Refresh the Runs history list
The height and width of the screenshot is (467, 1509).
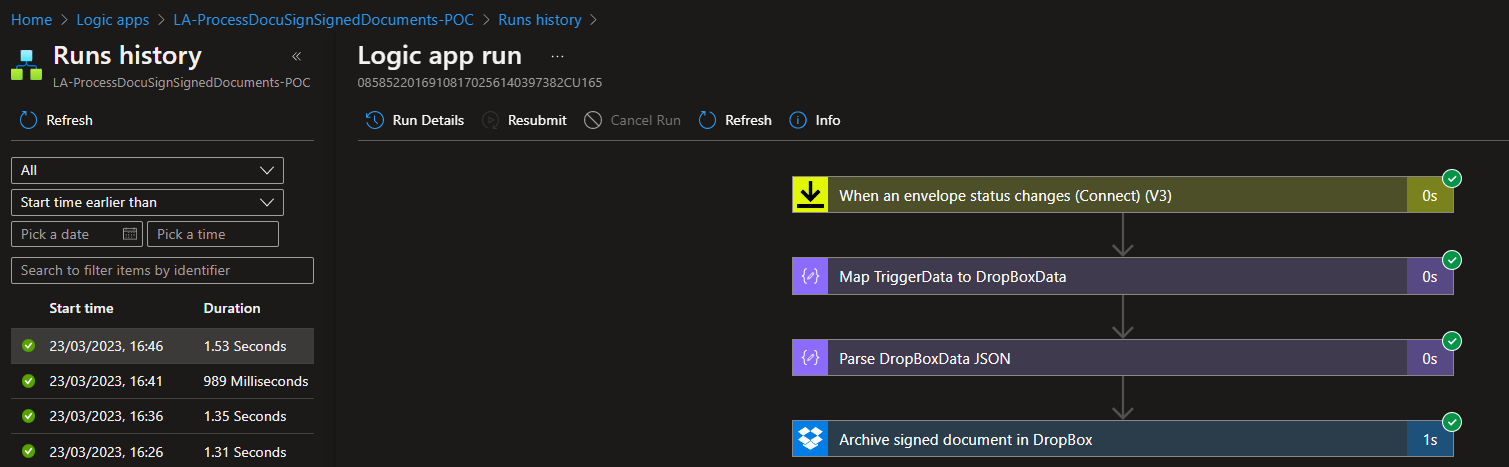point(57,120)
